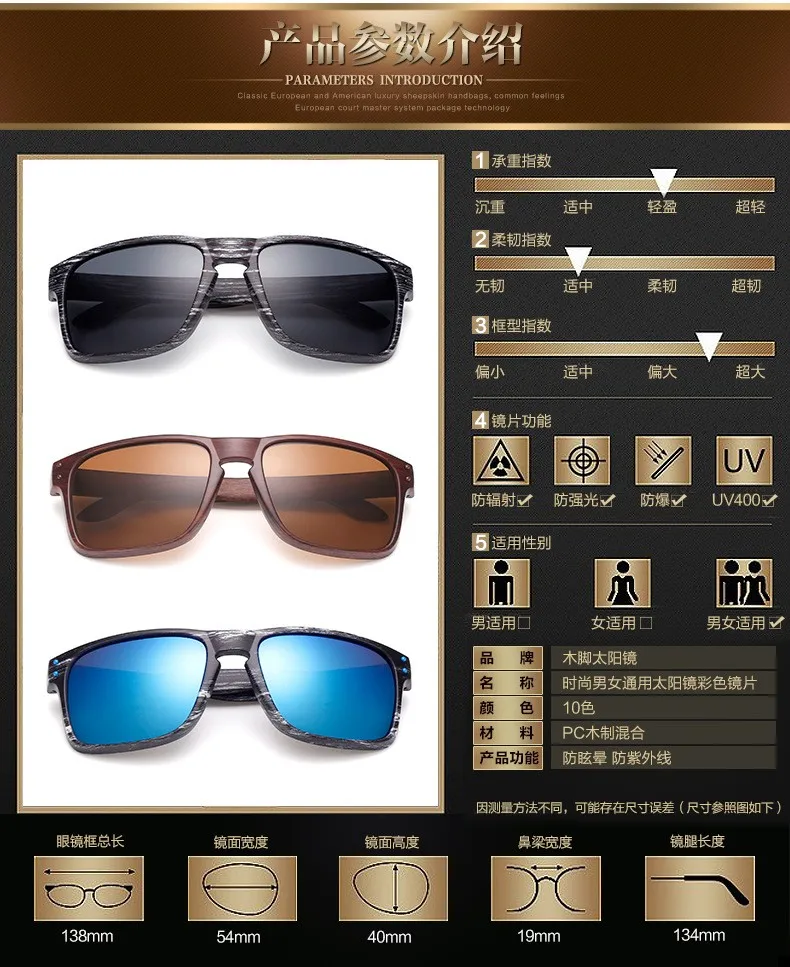Click the radiation protection triangle icon
790x967 pixels.
pyautogui.click(x=501, y=461)
